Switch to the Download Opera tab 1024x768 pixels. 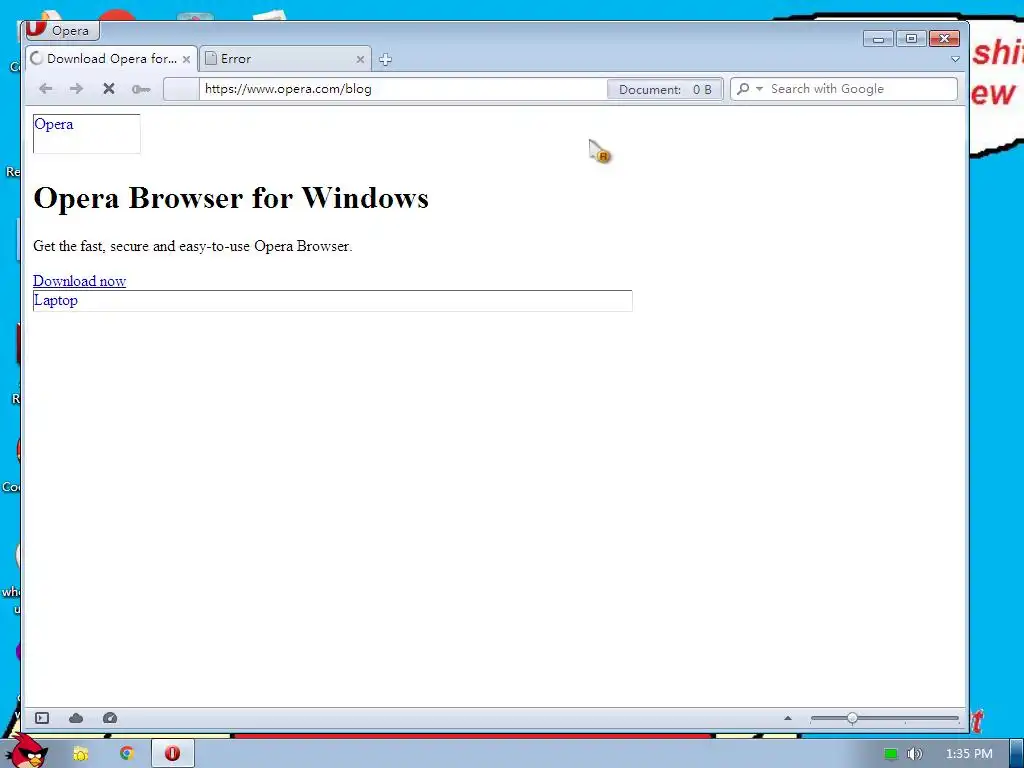tap(111, 59)
